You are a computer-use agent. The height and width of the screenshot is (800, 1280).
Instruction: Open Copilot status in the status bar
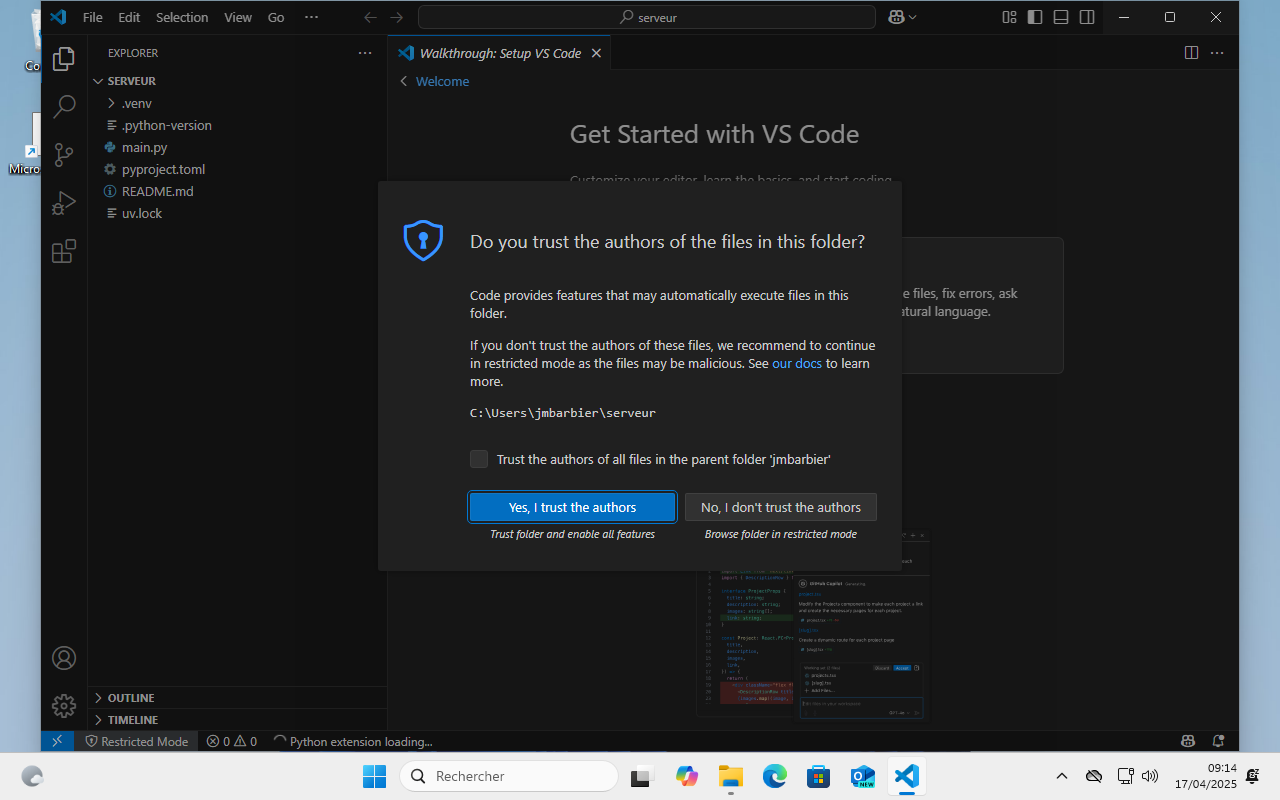pyautogui.click(x=1188, y=741)
